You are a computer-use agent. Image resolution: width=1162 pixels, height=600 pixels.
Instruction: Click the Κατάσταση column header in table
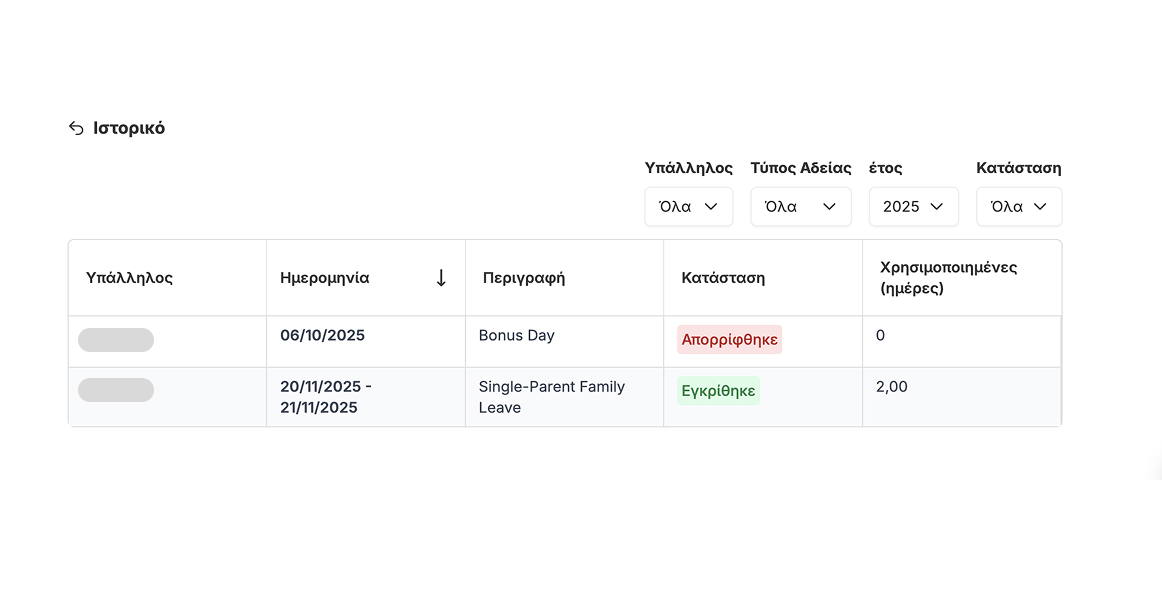723,278
